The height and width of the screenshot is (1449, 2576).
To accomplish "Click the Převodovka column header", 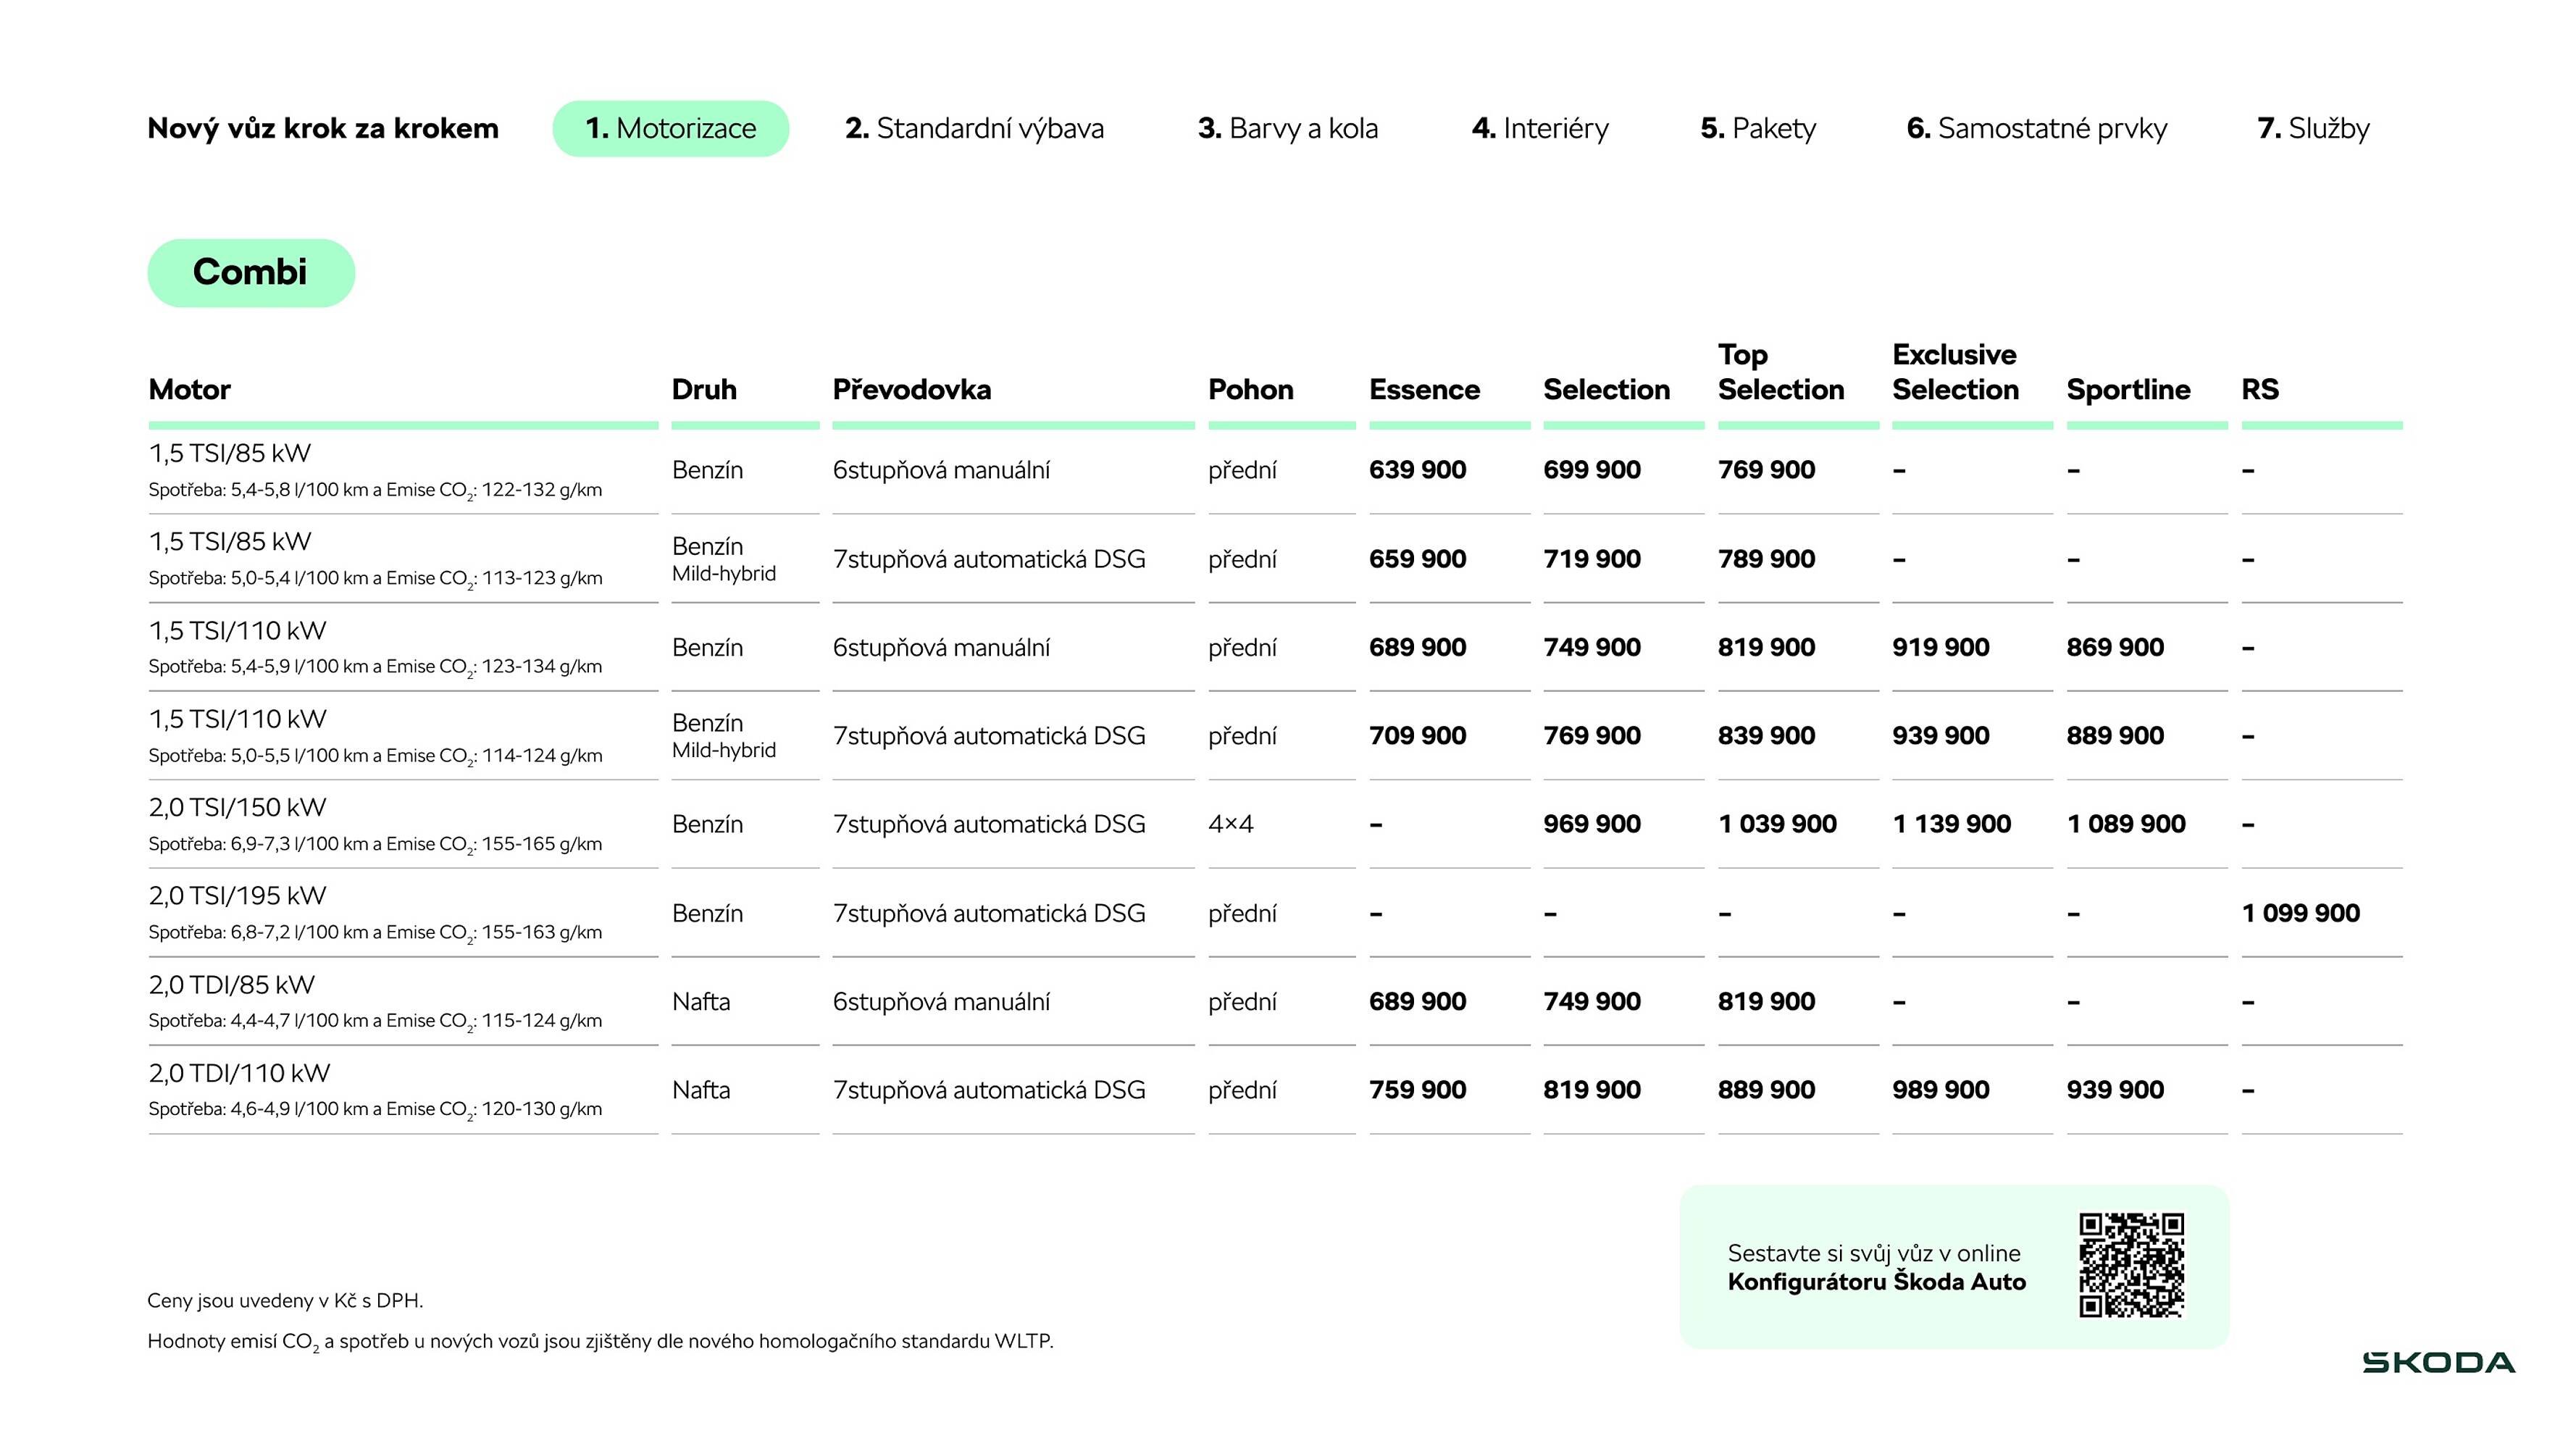I will tap(911, 390).
